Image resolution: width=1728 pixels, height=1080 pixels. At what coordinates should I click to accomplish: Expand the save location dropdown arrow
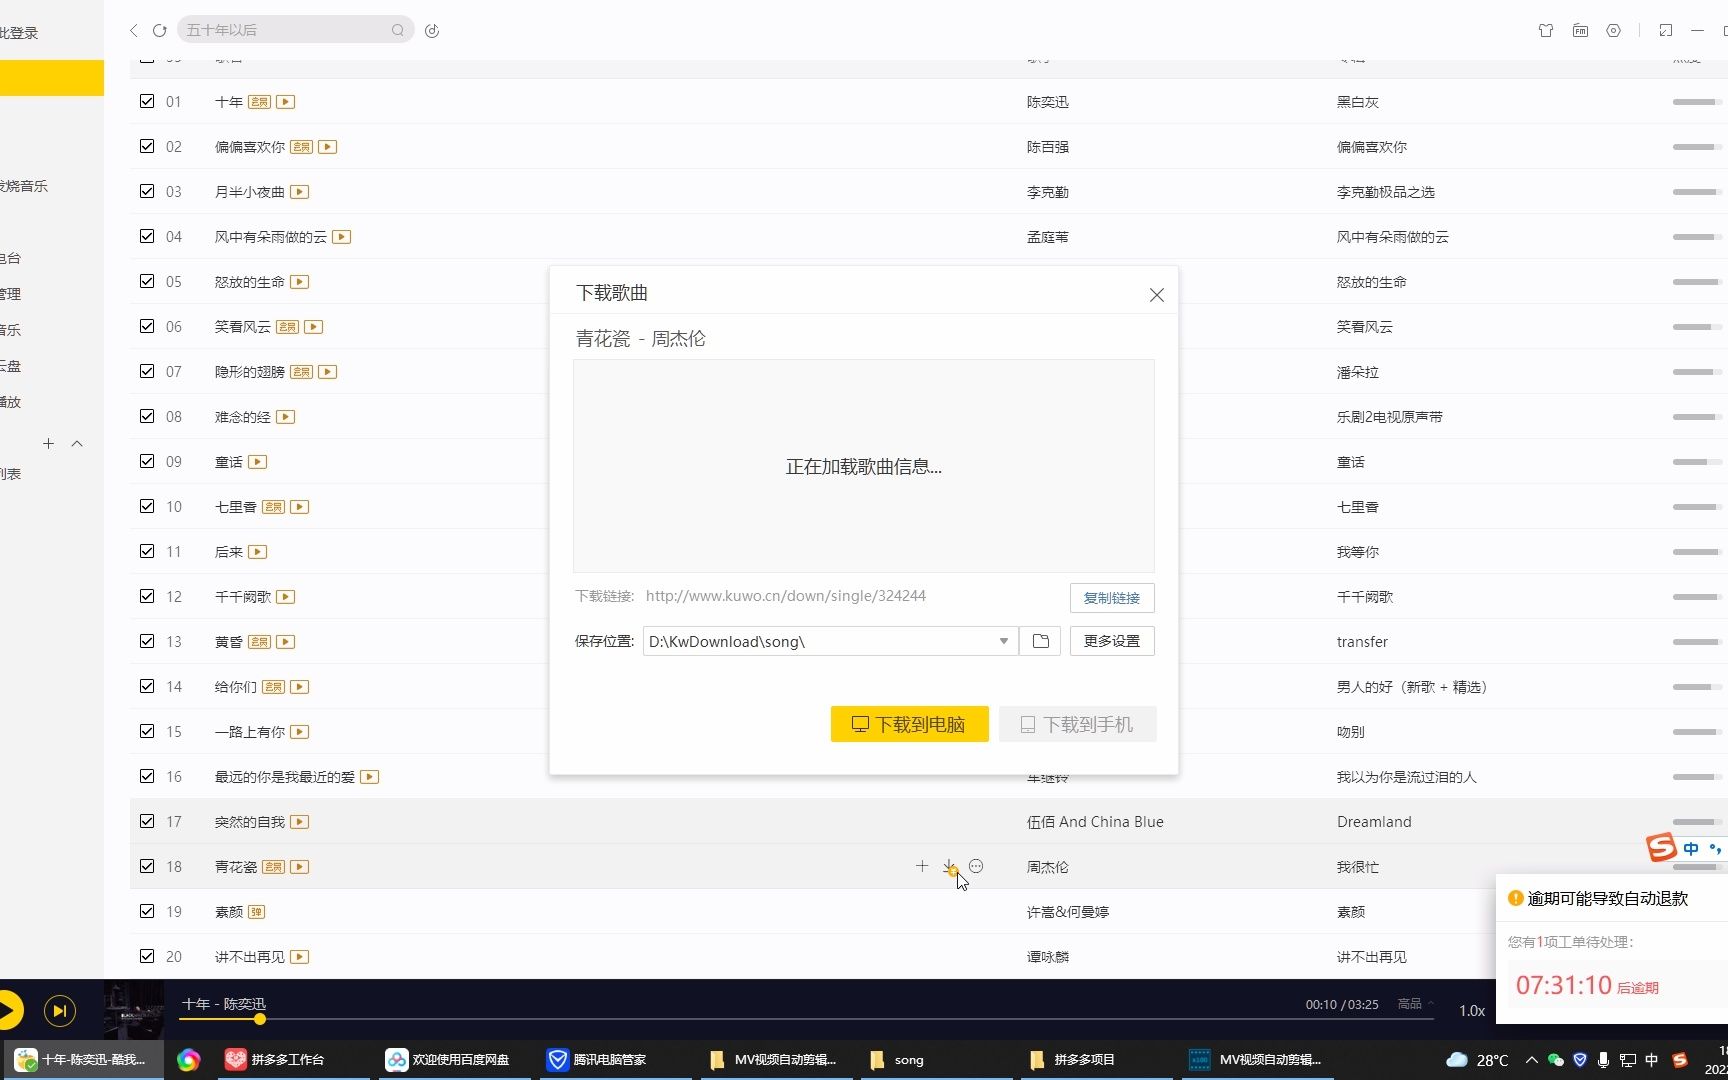point(1003,641)
